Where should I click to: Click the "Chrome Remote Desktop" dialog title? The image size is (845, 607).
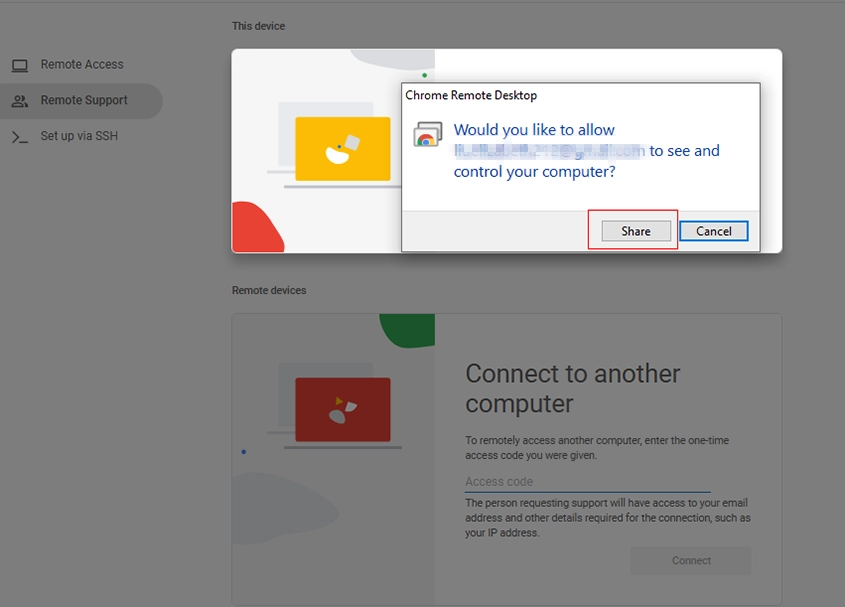click(x=471, y=95)
